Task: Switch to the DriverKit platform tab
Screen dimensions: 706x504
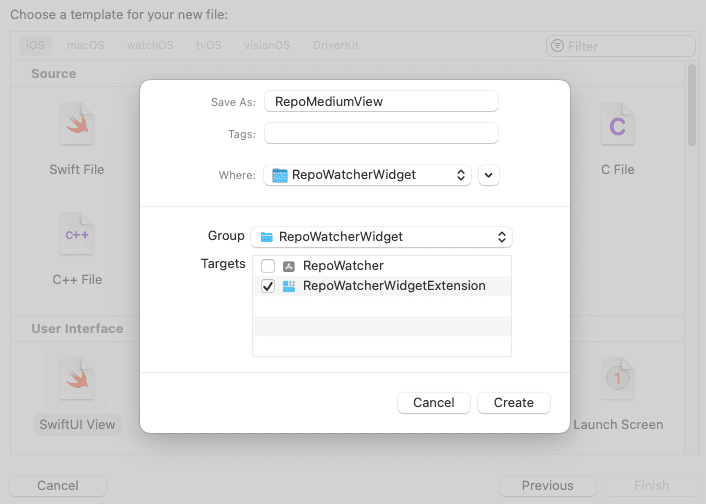Action: [x=335, y=45]
